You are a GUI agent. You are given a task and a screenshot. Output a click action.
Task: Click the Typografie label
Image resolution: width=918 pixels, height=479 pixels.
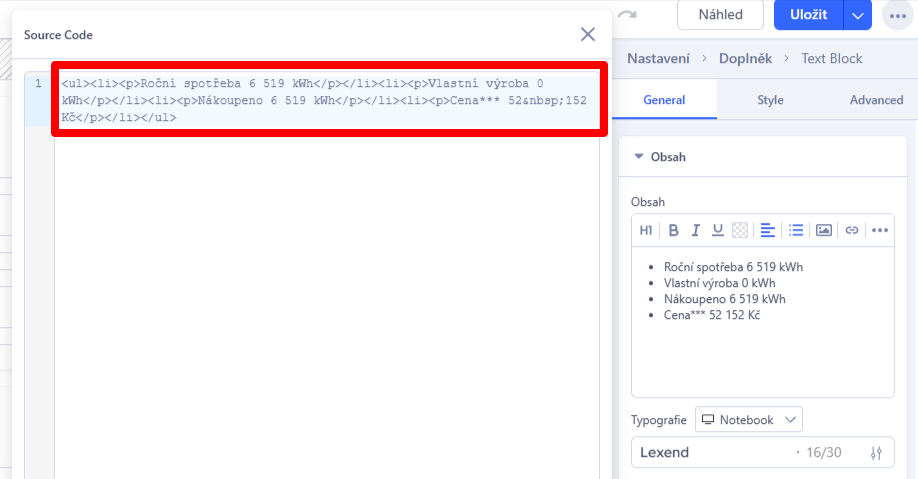[658, 420]
